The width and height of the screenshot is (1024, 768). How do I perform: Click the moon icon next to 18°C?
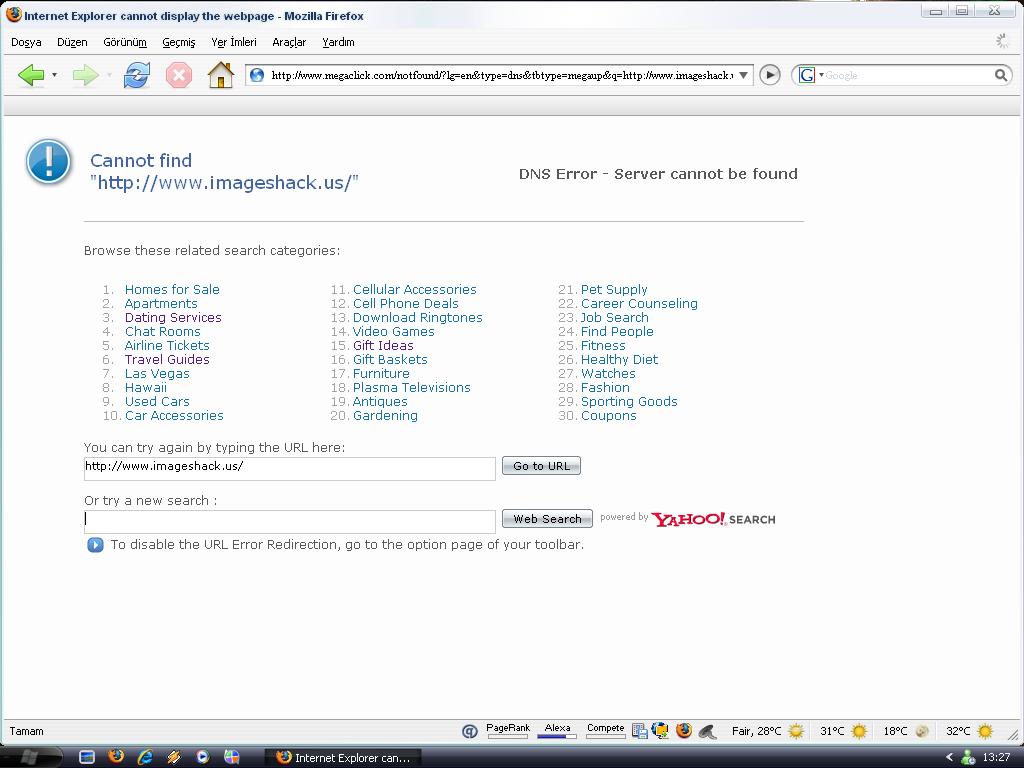(922, 731)
